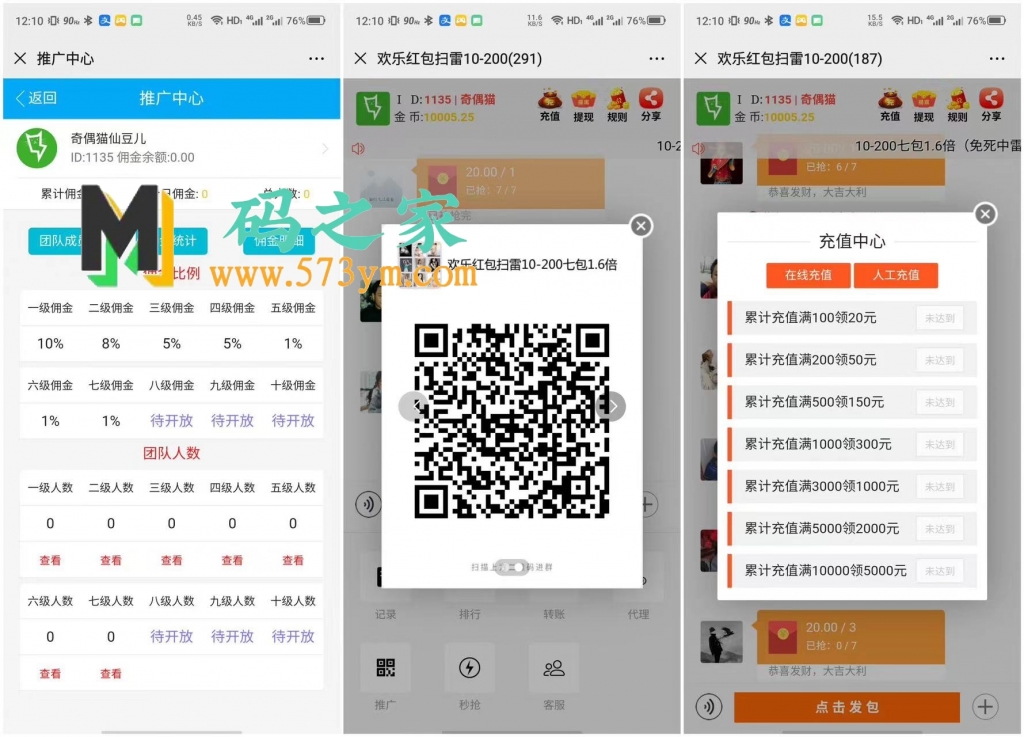Screen dimensions: 1024x737
Task: Tap the 分享 share icon in the middle screen
Action: click(x=651, y=106)
